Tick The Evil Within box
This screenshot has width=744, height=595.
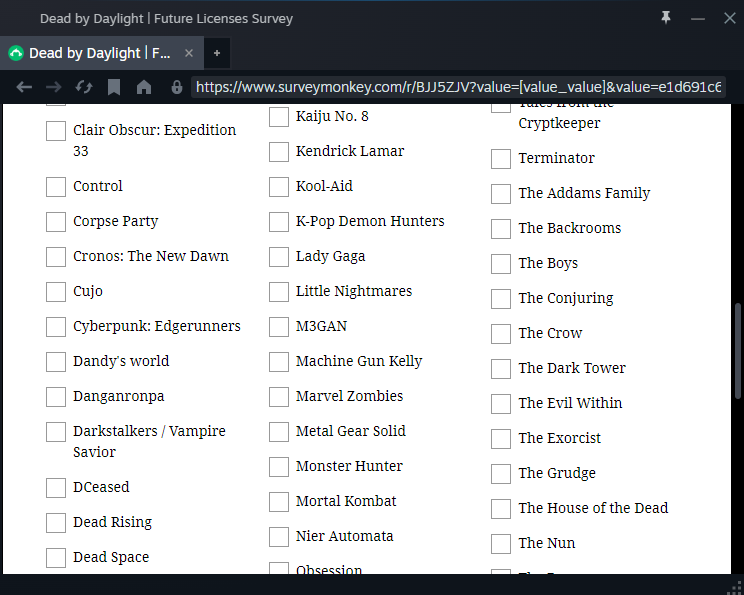501,404
